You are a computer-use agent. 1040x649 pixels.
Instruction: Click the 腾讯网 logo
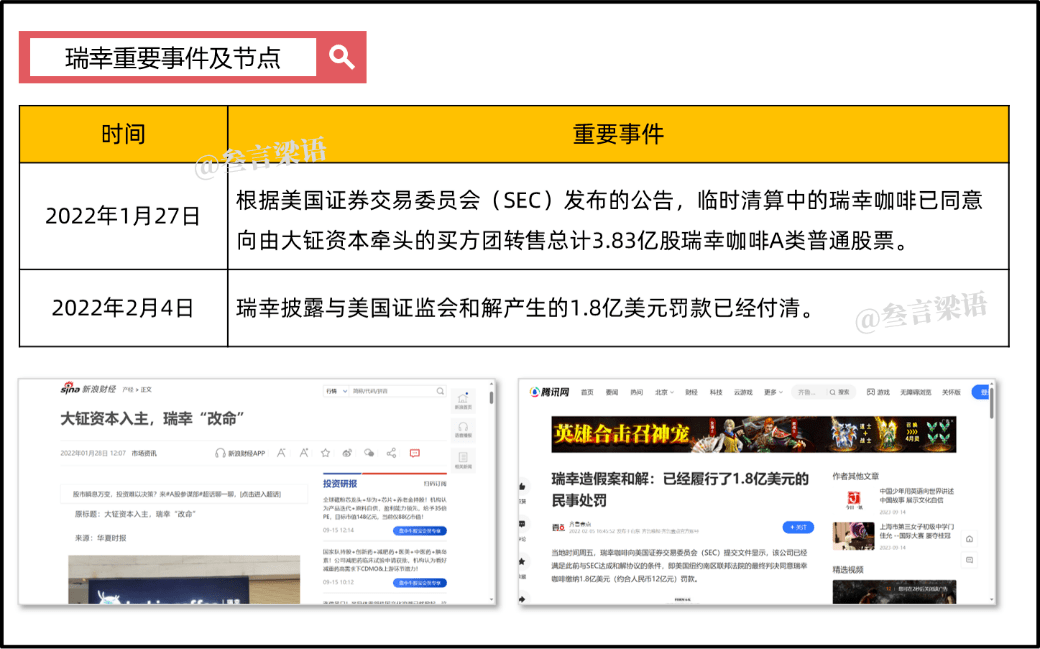pyautogui.click(x=549, y=392)
